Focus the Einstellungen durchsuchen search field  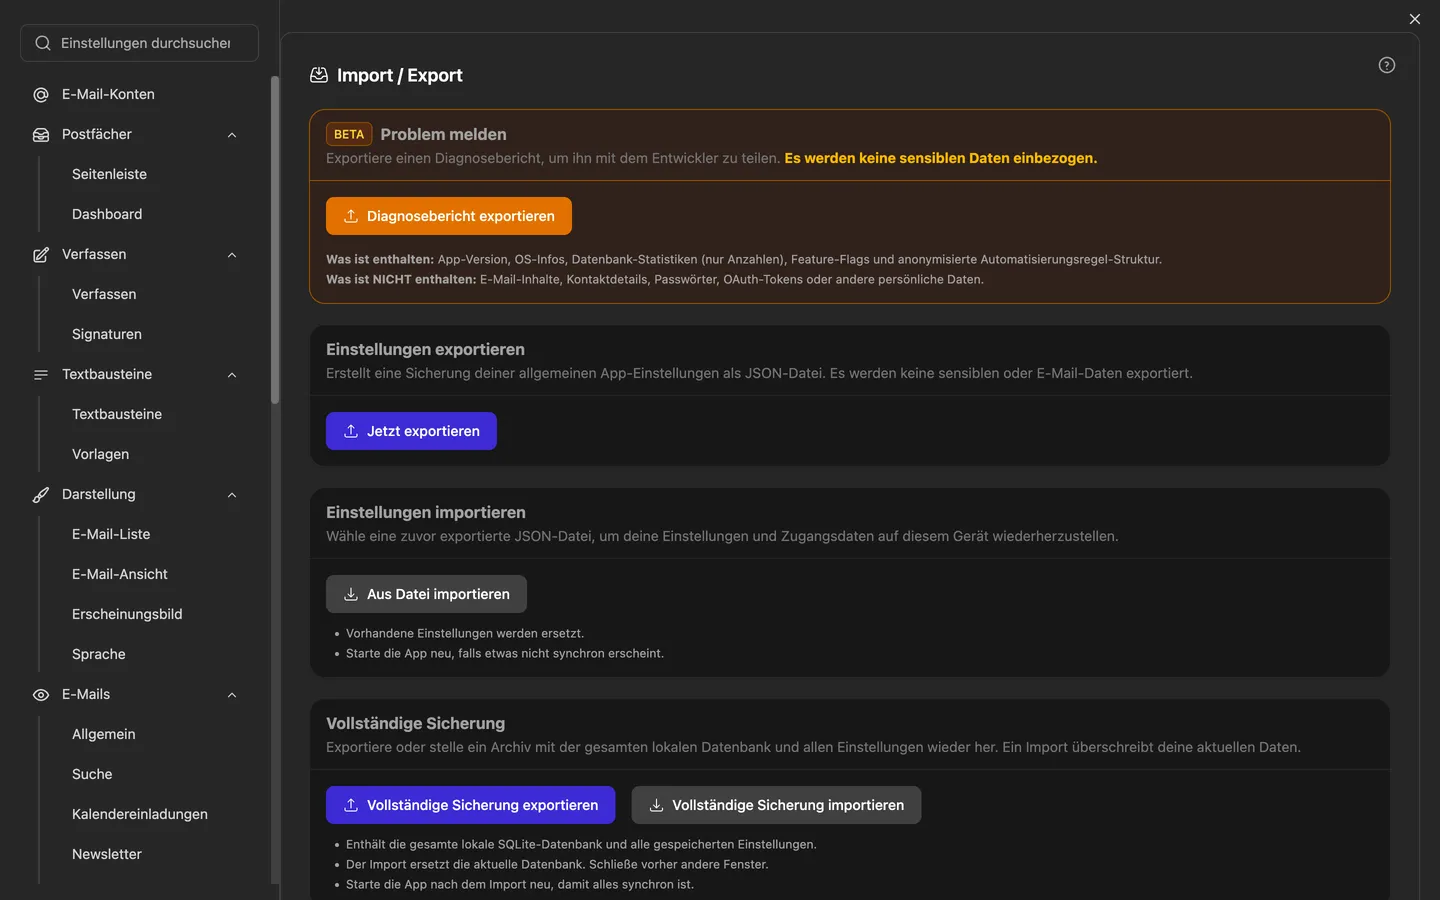[x=140, y=43]
